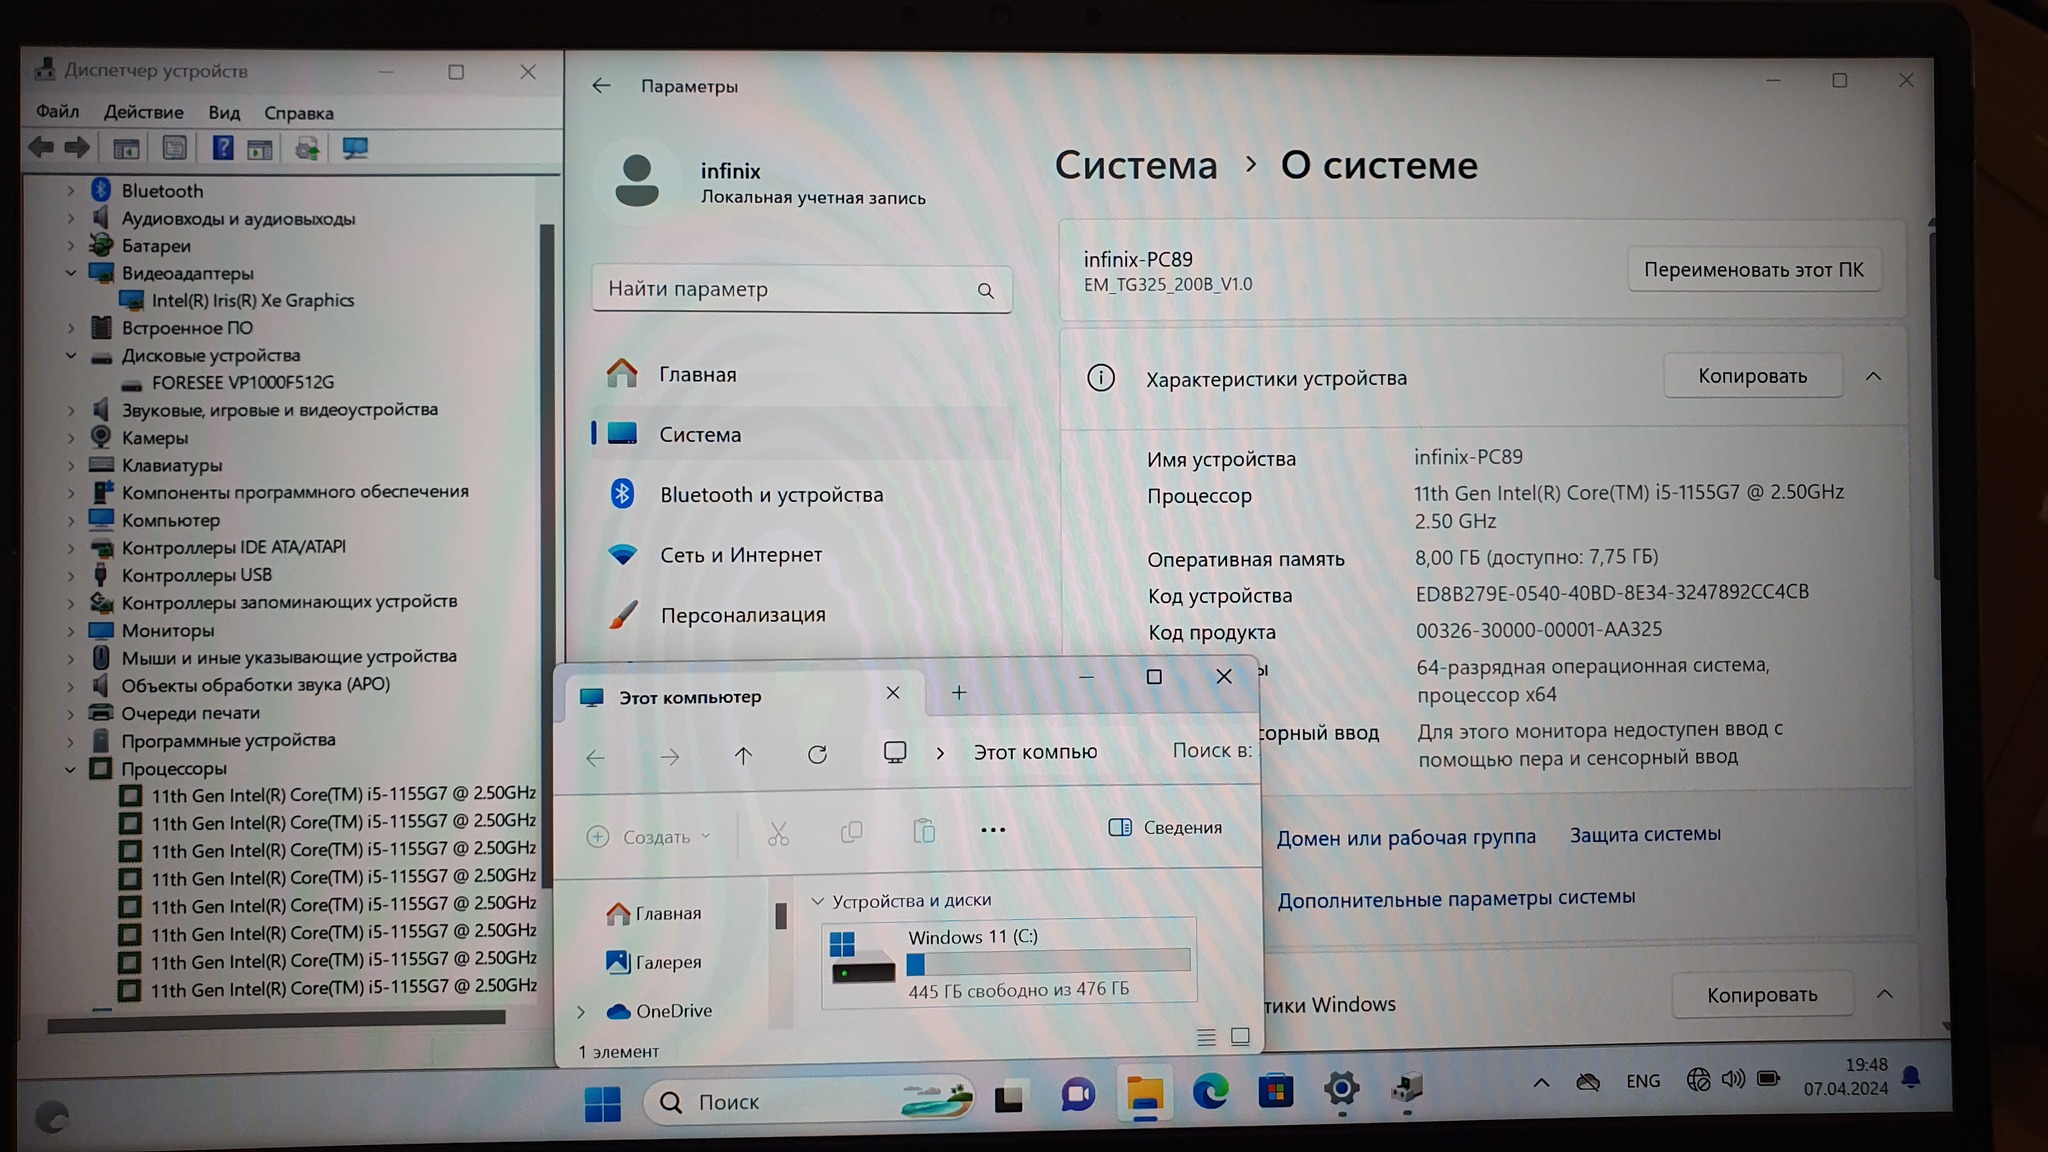
Task: Open Microsoft Store from taskbar
Action: [x=1276, y=1092]
